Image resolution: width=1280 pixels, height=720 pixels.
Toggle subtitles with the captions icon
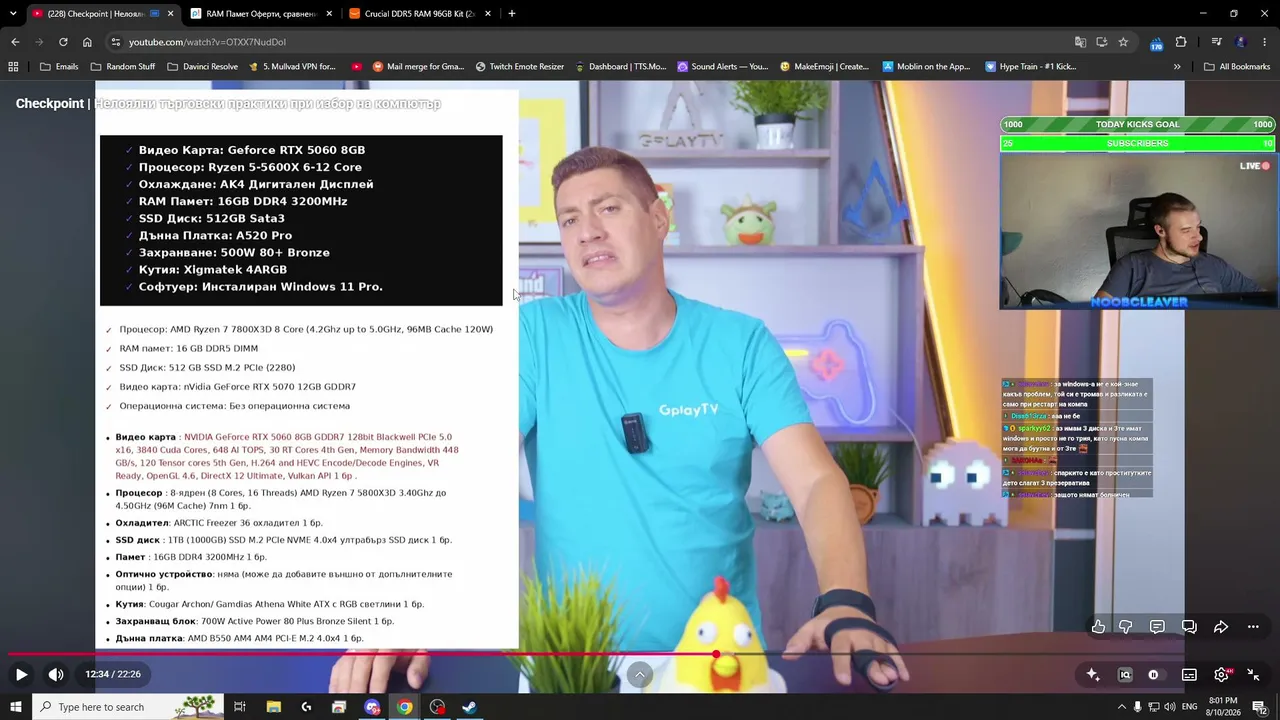click(1189, 675)
